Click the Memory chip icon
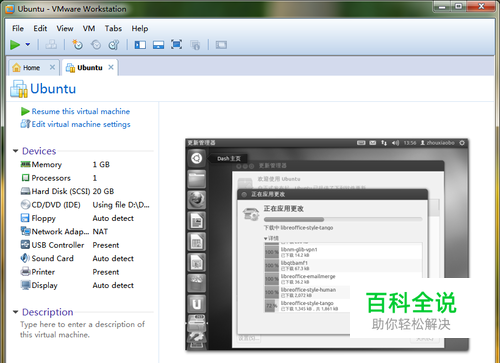 click(25, 164)
